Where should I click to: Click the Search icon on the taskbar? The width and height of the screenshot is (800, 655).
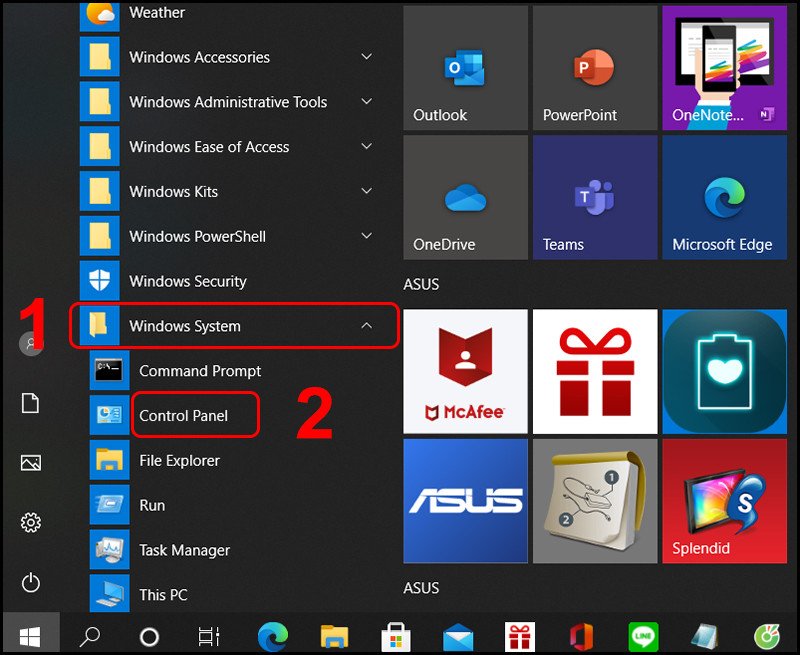[90, 635]
